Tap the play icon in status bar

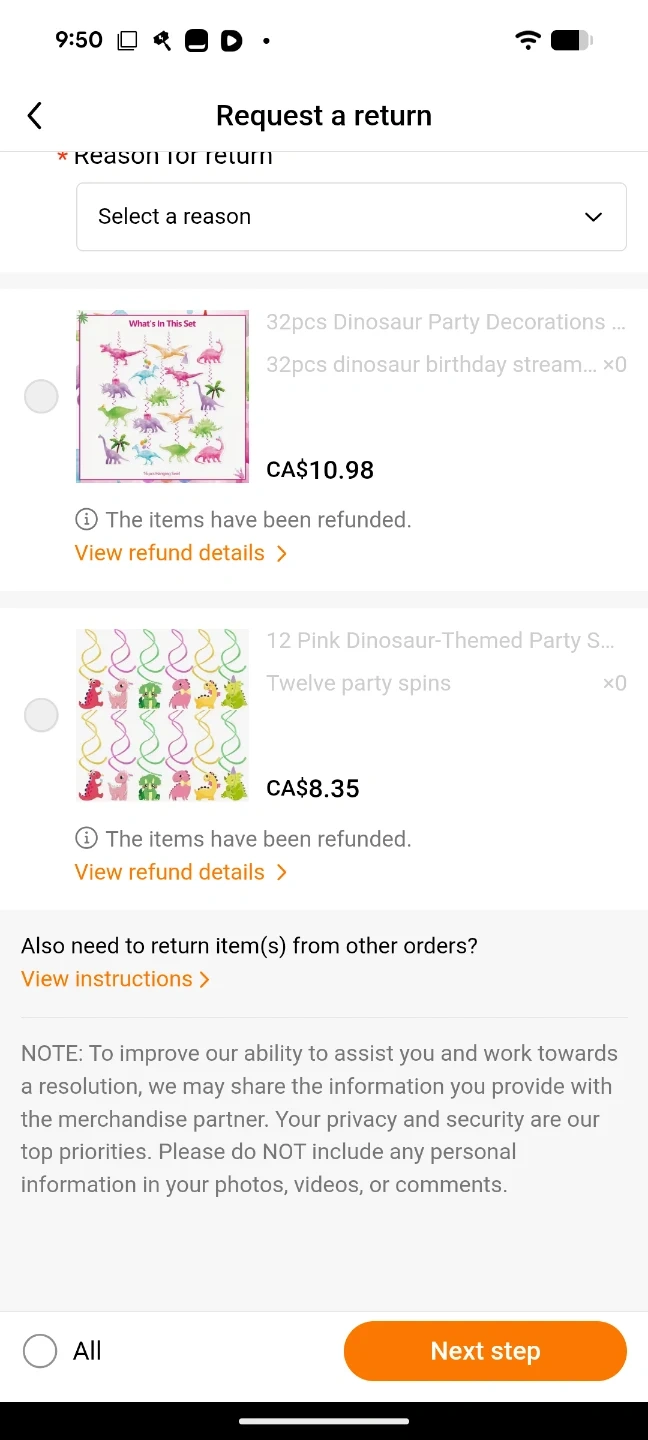click(x=231, y=41)
